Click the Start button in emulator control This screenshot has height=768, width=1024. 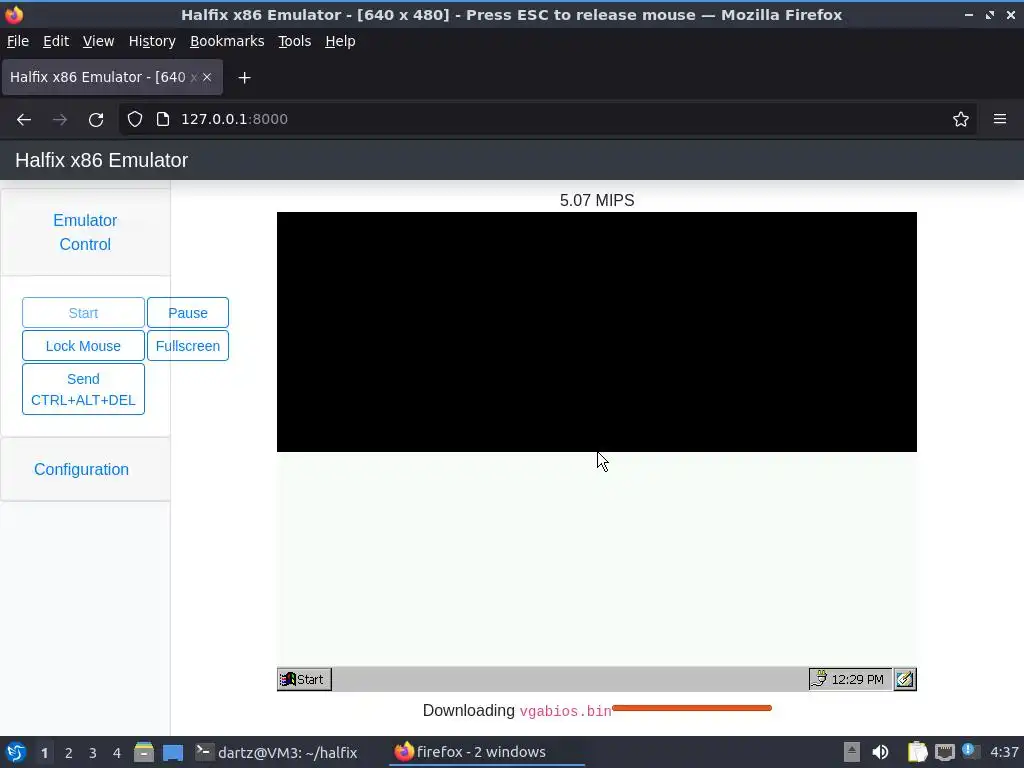pyautogui.click(x=83, y=313)
